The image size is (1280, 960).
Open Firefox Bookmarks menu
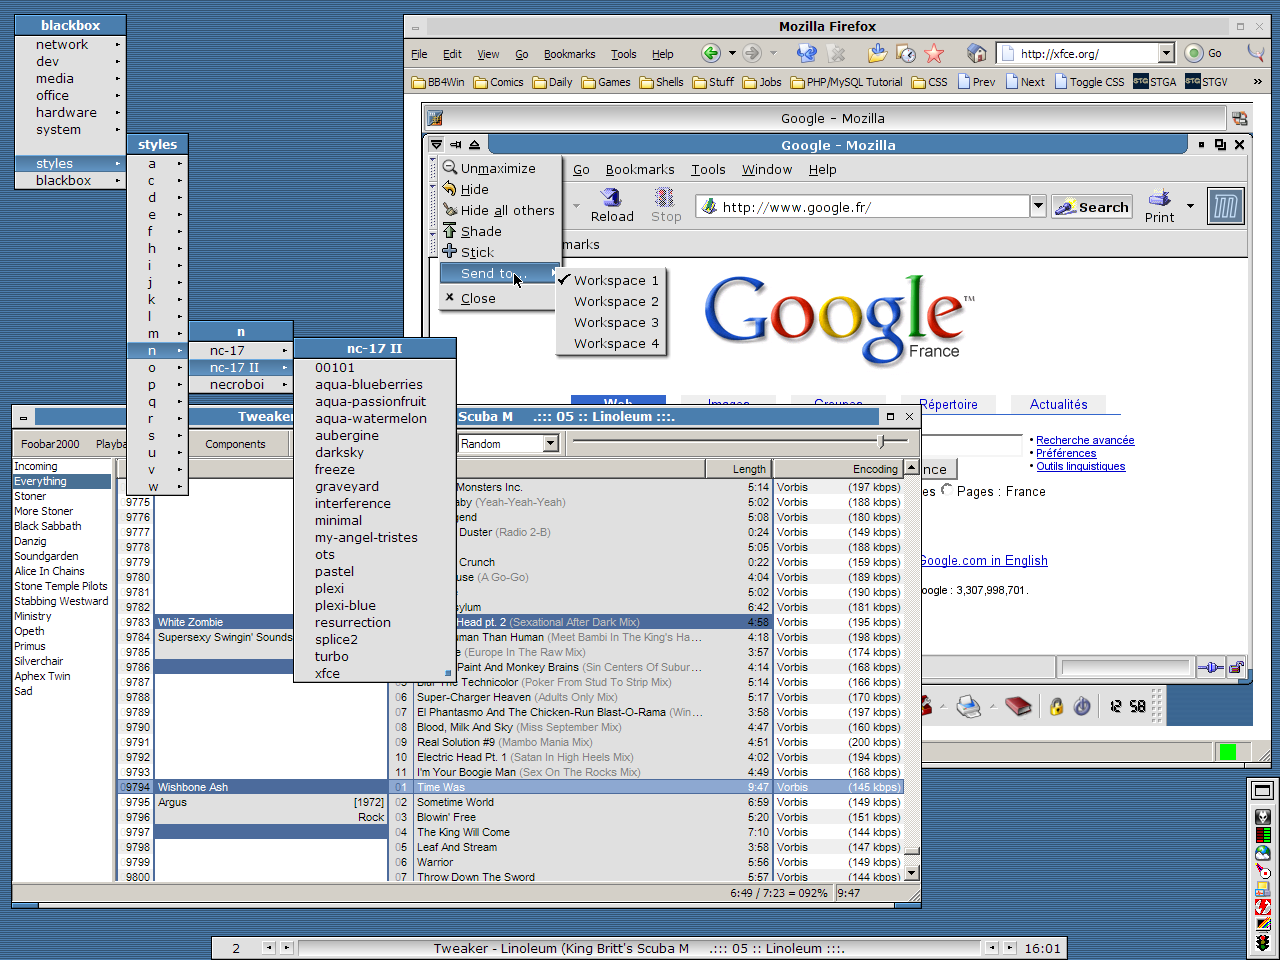[x=569, y=54]
